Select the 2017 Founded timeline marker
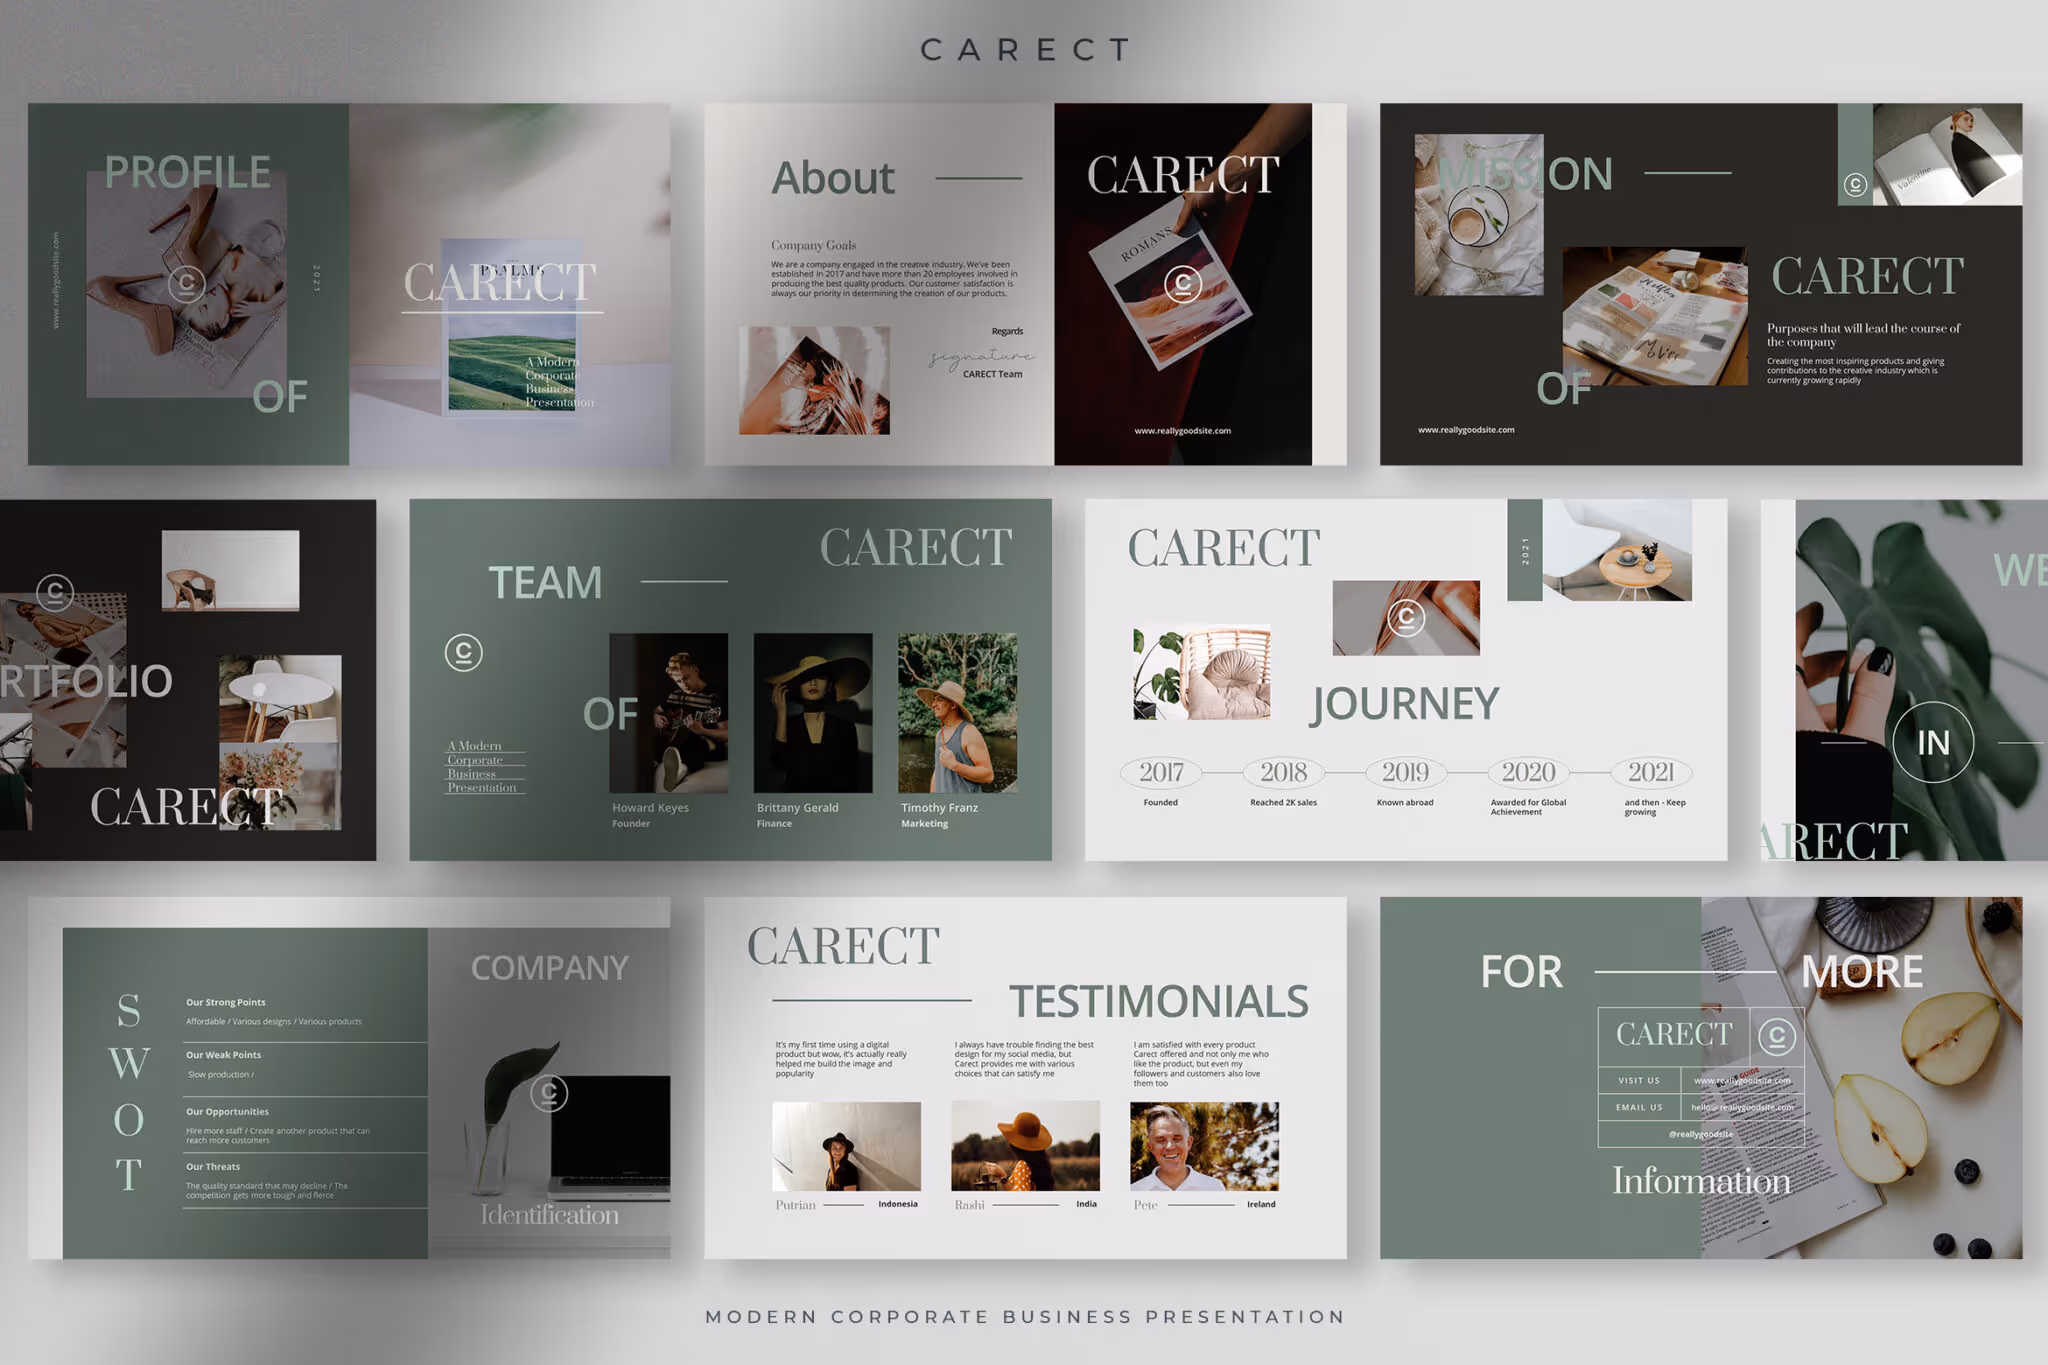The image size is (2048, 1365). tap(1161, 772)
